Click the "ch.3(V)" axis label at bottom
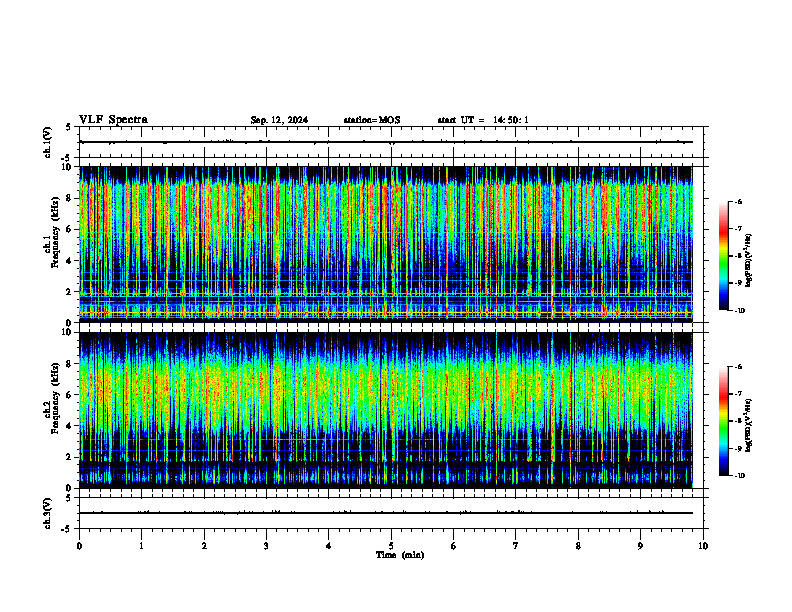The image size is (792, 612). click(48, 513)
